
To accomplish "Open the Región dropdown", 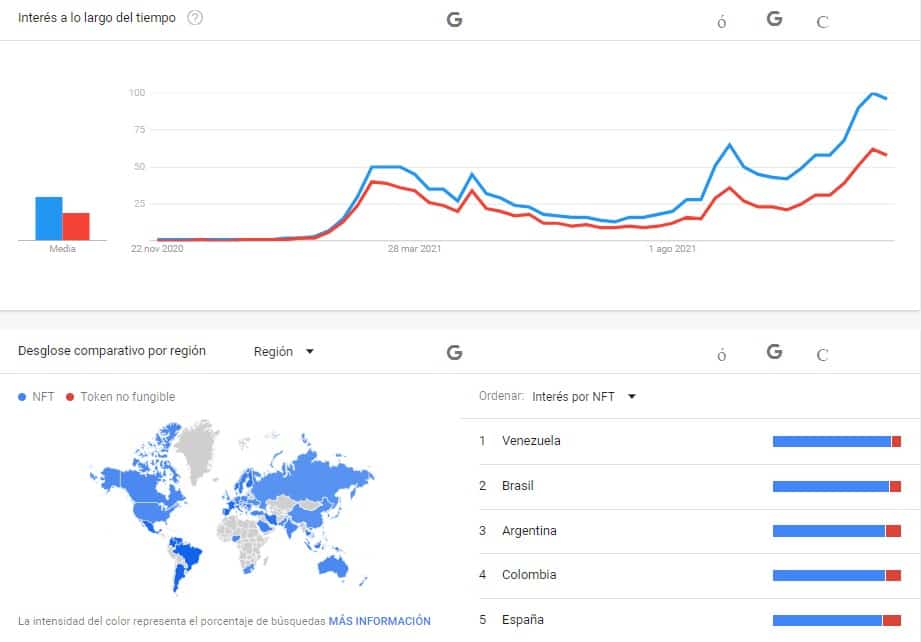I will 284,351.
